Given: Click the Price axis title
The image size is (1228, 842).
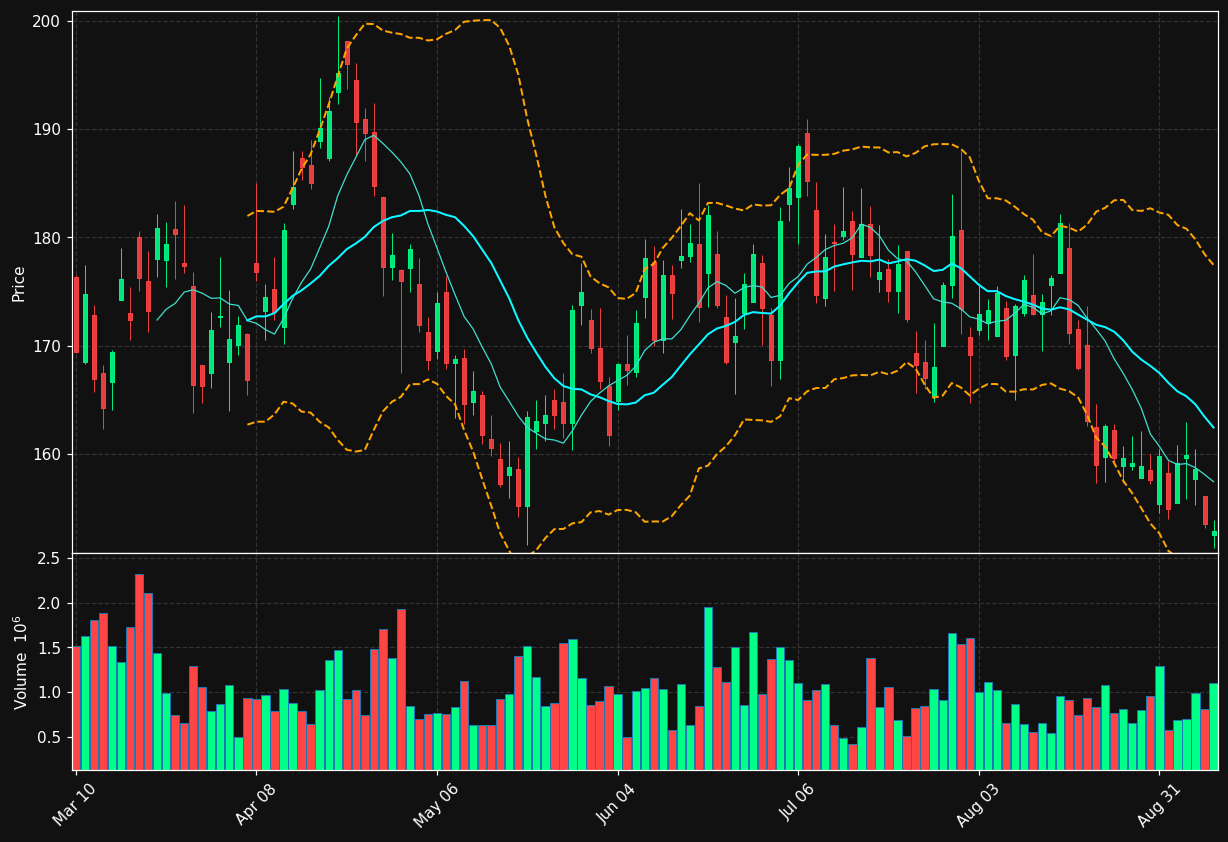Looking at the screenshot, I should [19, 283].
